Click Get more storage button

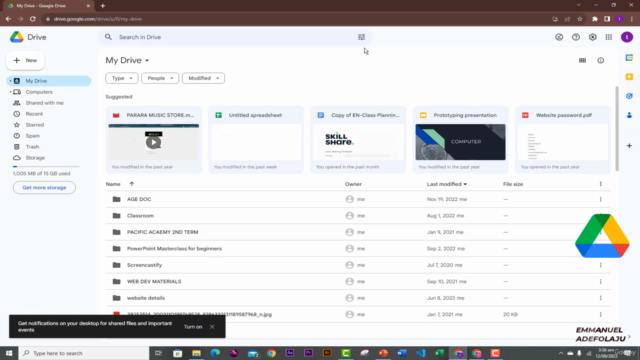pyautogui.click(x=44, y=188)
